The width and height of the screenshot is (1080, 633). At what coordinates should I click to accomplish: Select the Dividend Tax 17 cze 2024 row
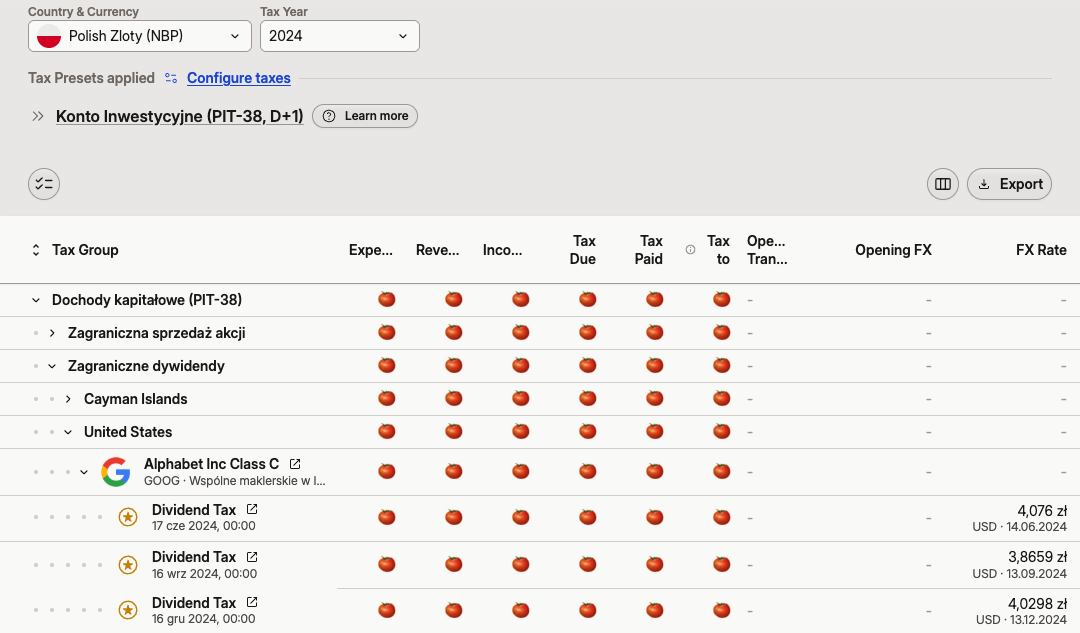click(x=540, y=518)
